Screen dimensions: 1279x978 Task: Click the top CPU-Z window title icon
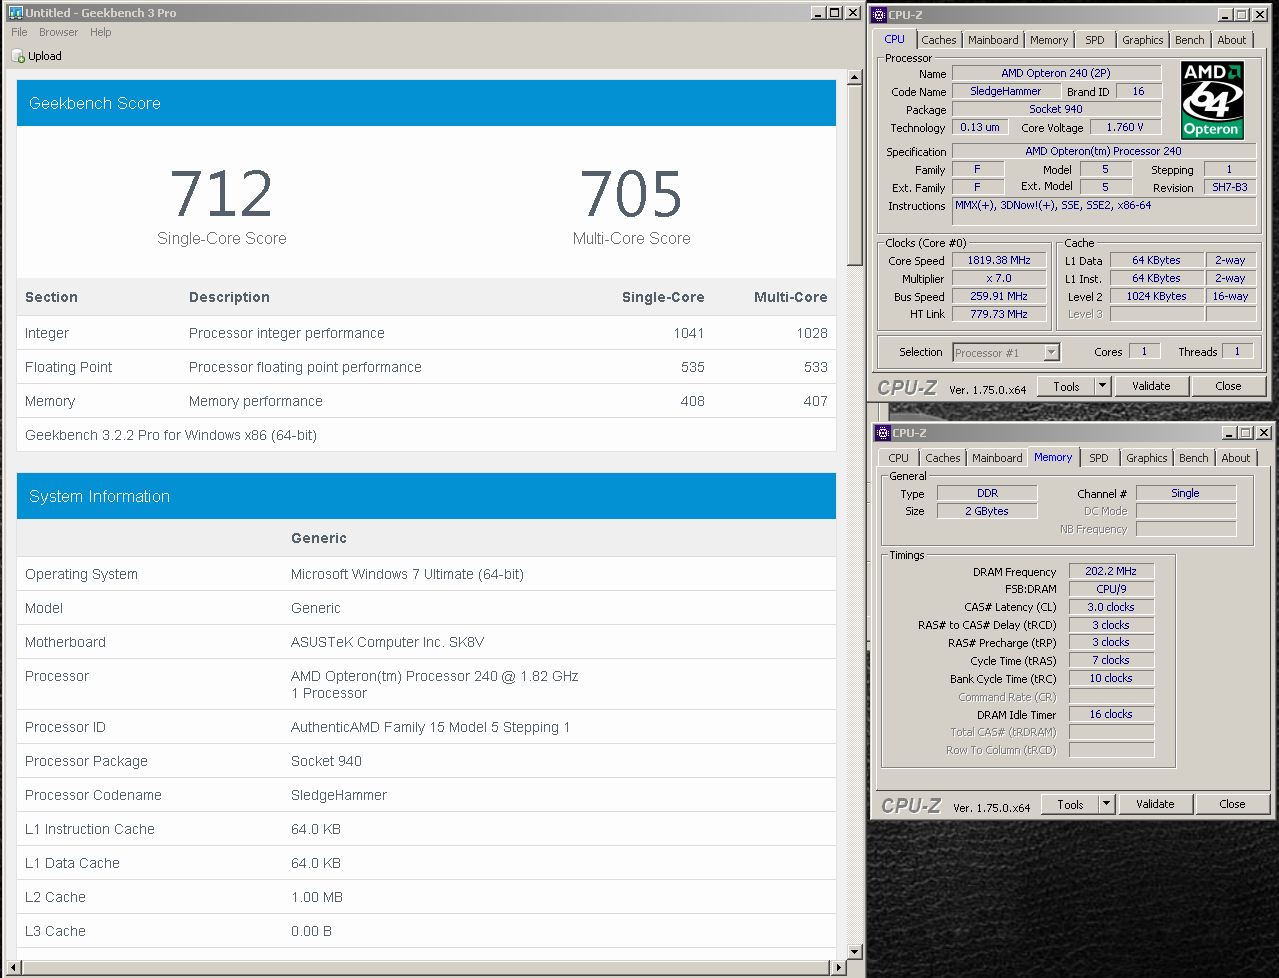[880, 15]
